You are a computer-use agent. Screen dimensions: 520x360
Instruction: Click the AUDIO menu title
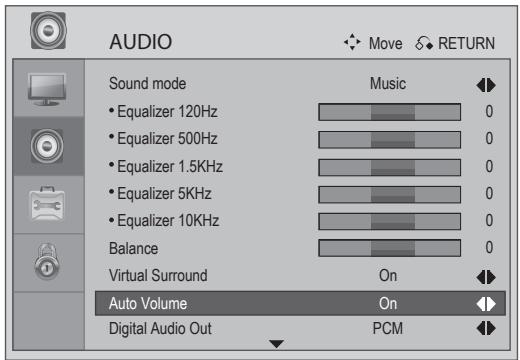(141, 42)
